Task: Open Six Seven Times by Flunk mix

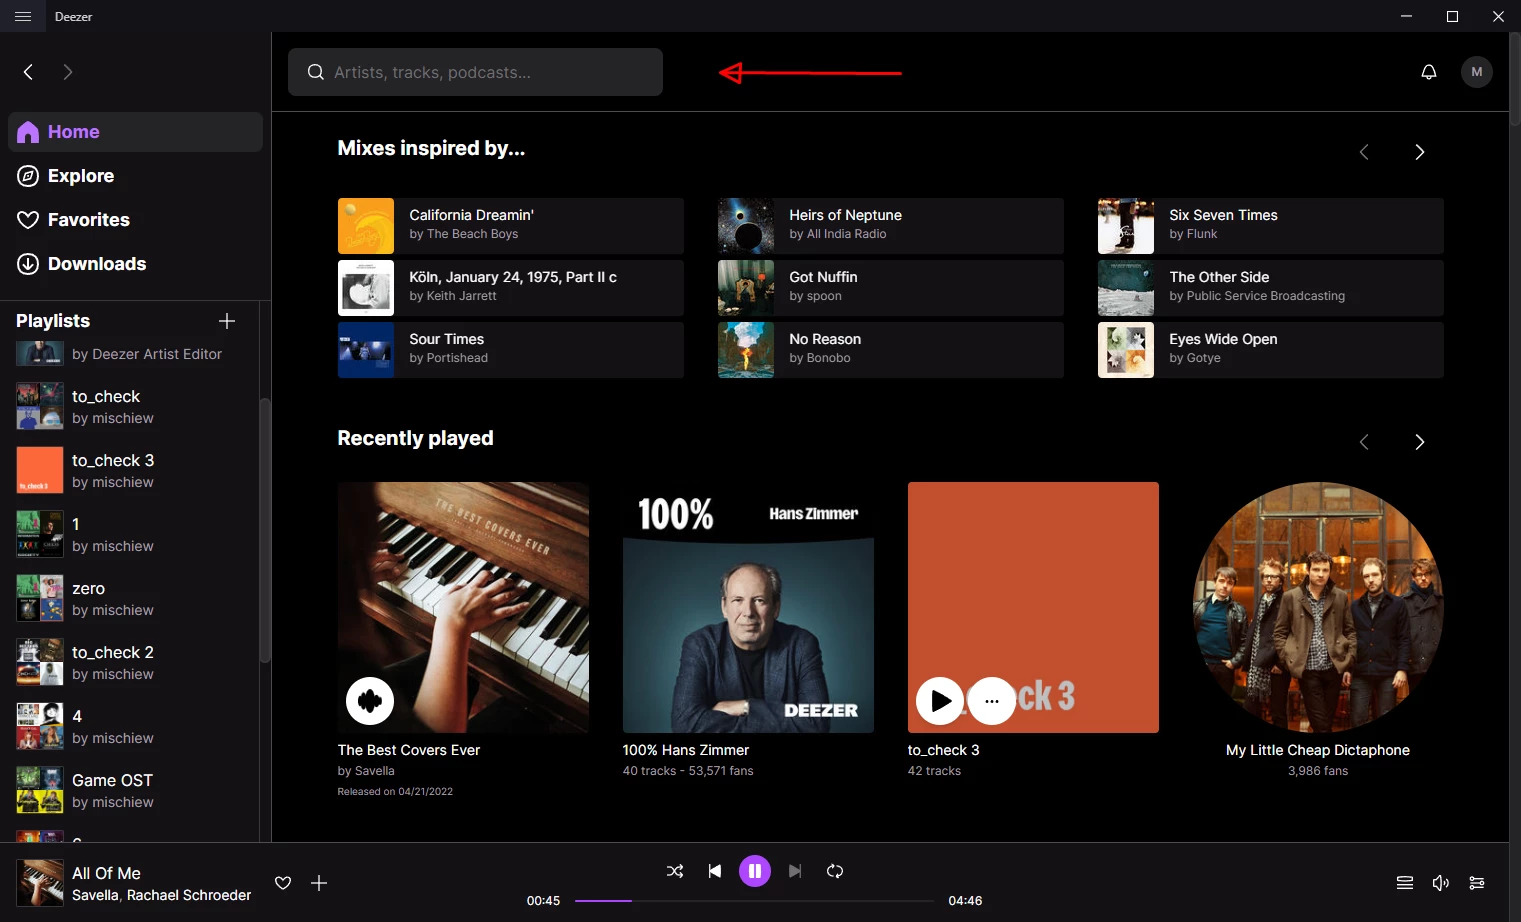Action: [x=1271, y=226]
